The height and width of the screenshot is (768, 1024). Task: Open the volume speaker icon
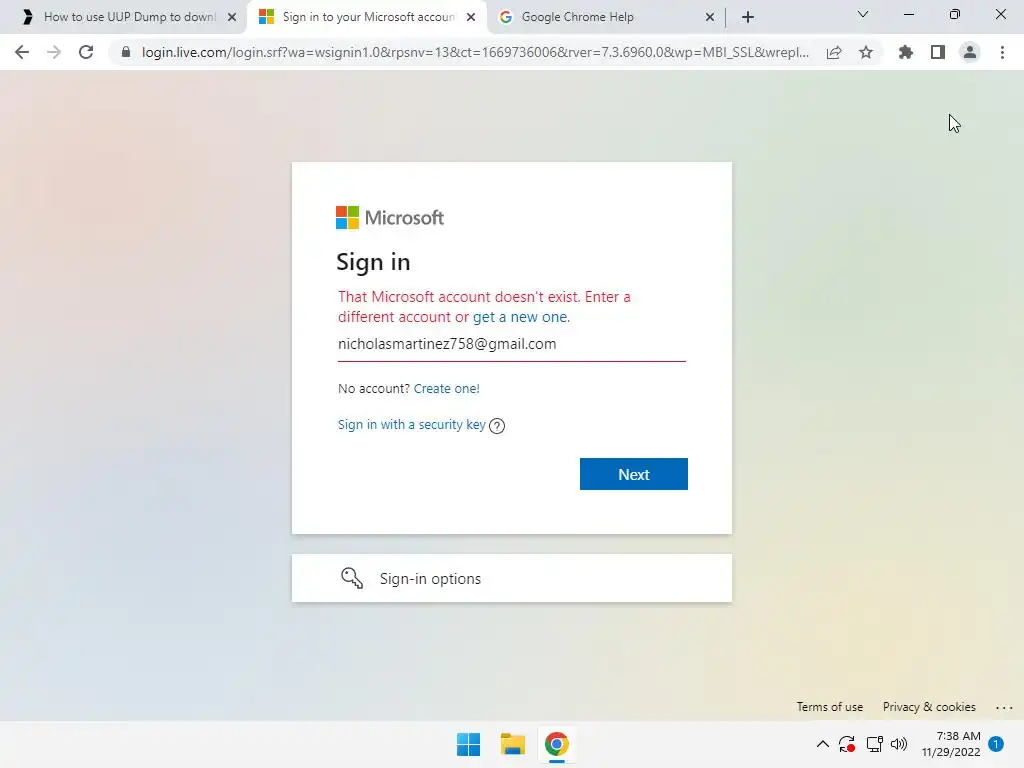tap(899, 744)
